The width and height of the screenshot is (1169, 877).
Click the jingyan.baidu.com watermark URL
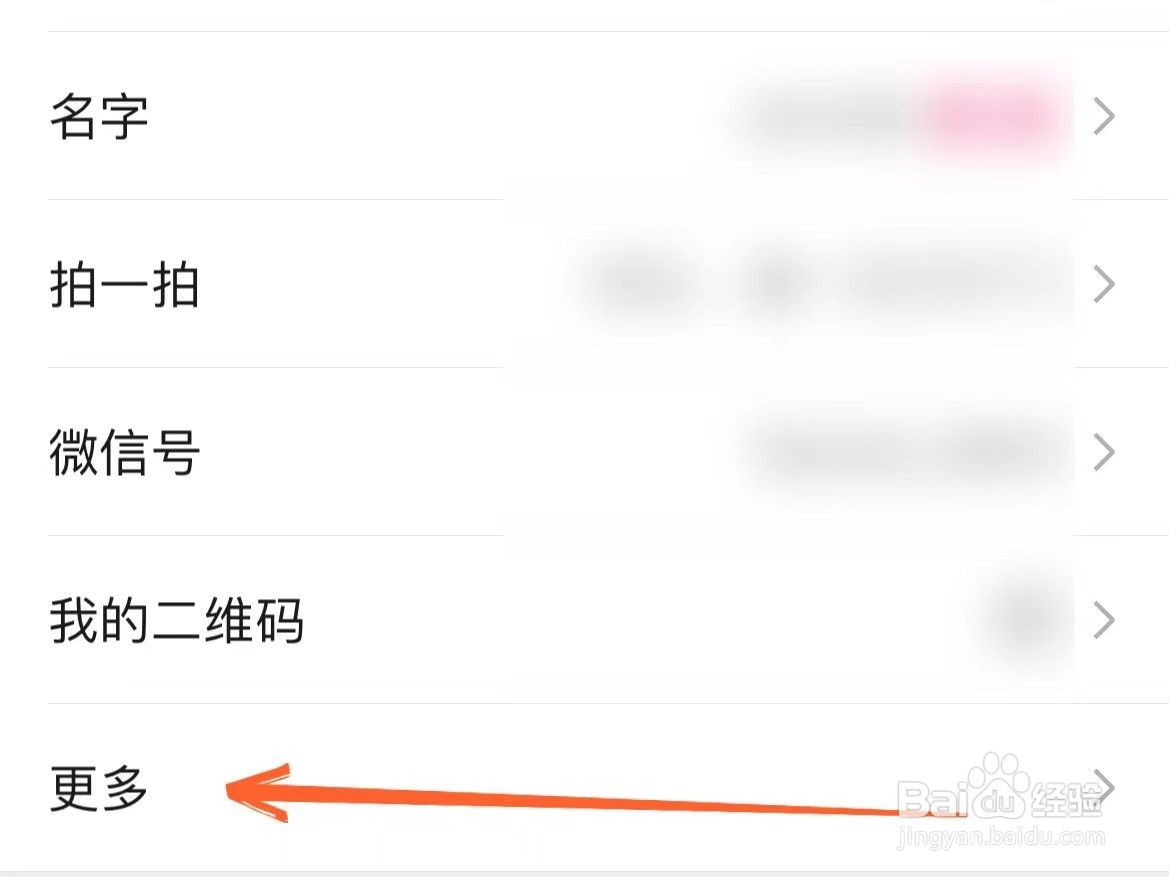pos(1000,837)
